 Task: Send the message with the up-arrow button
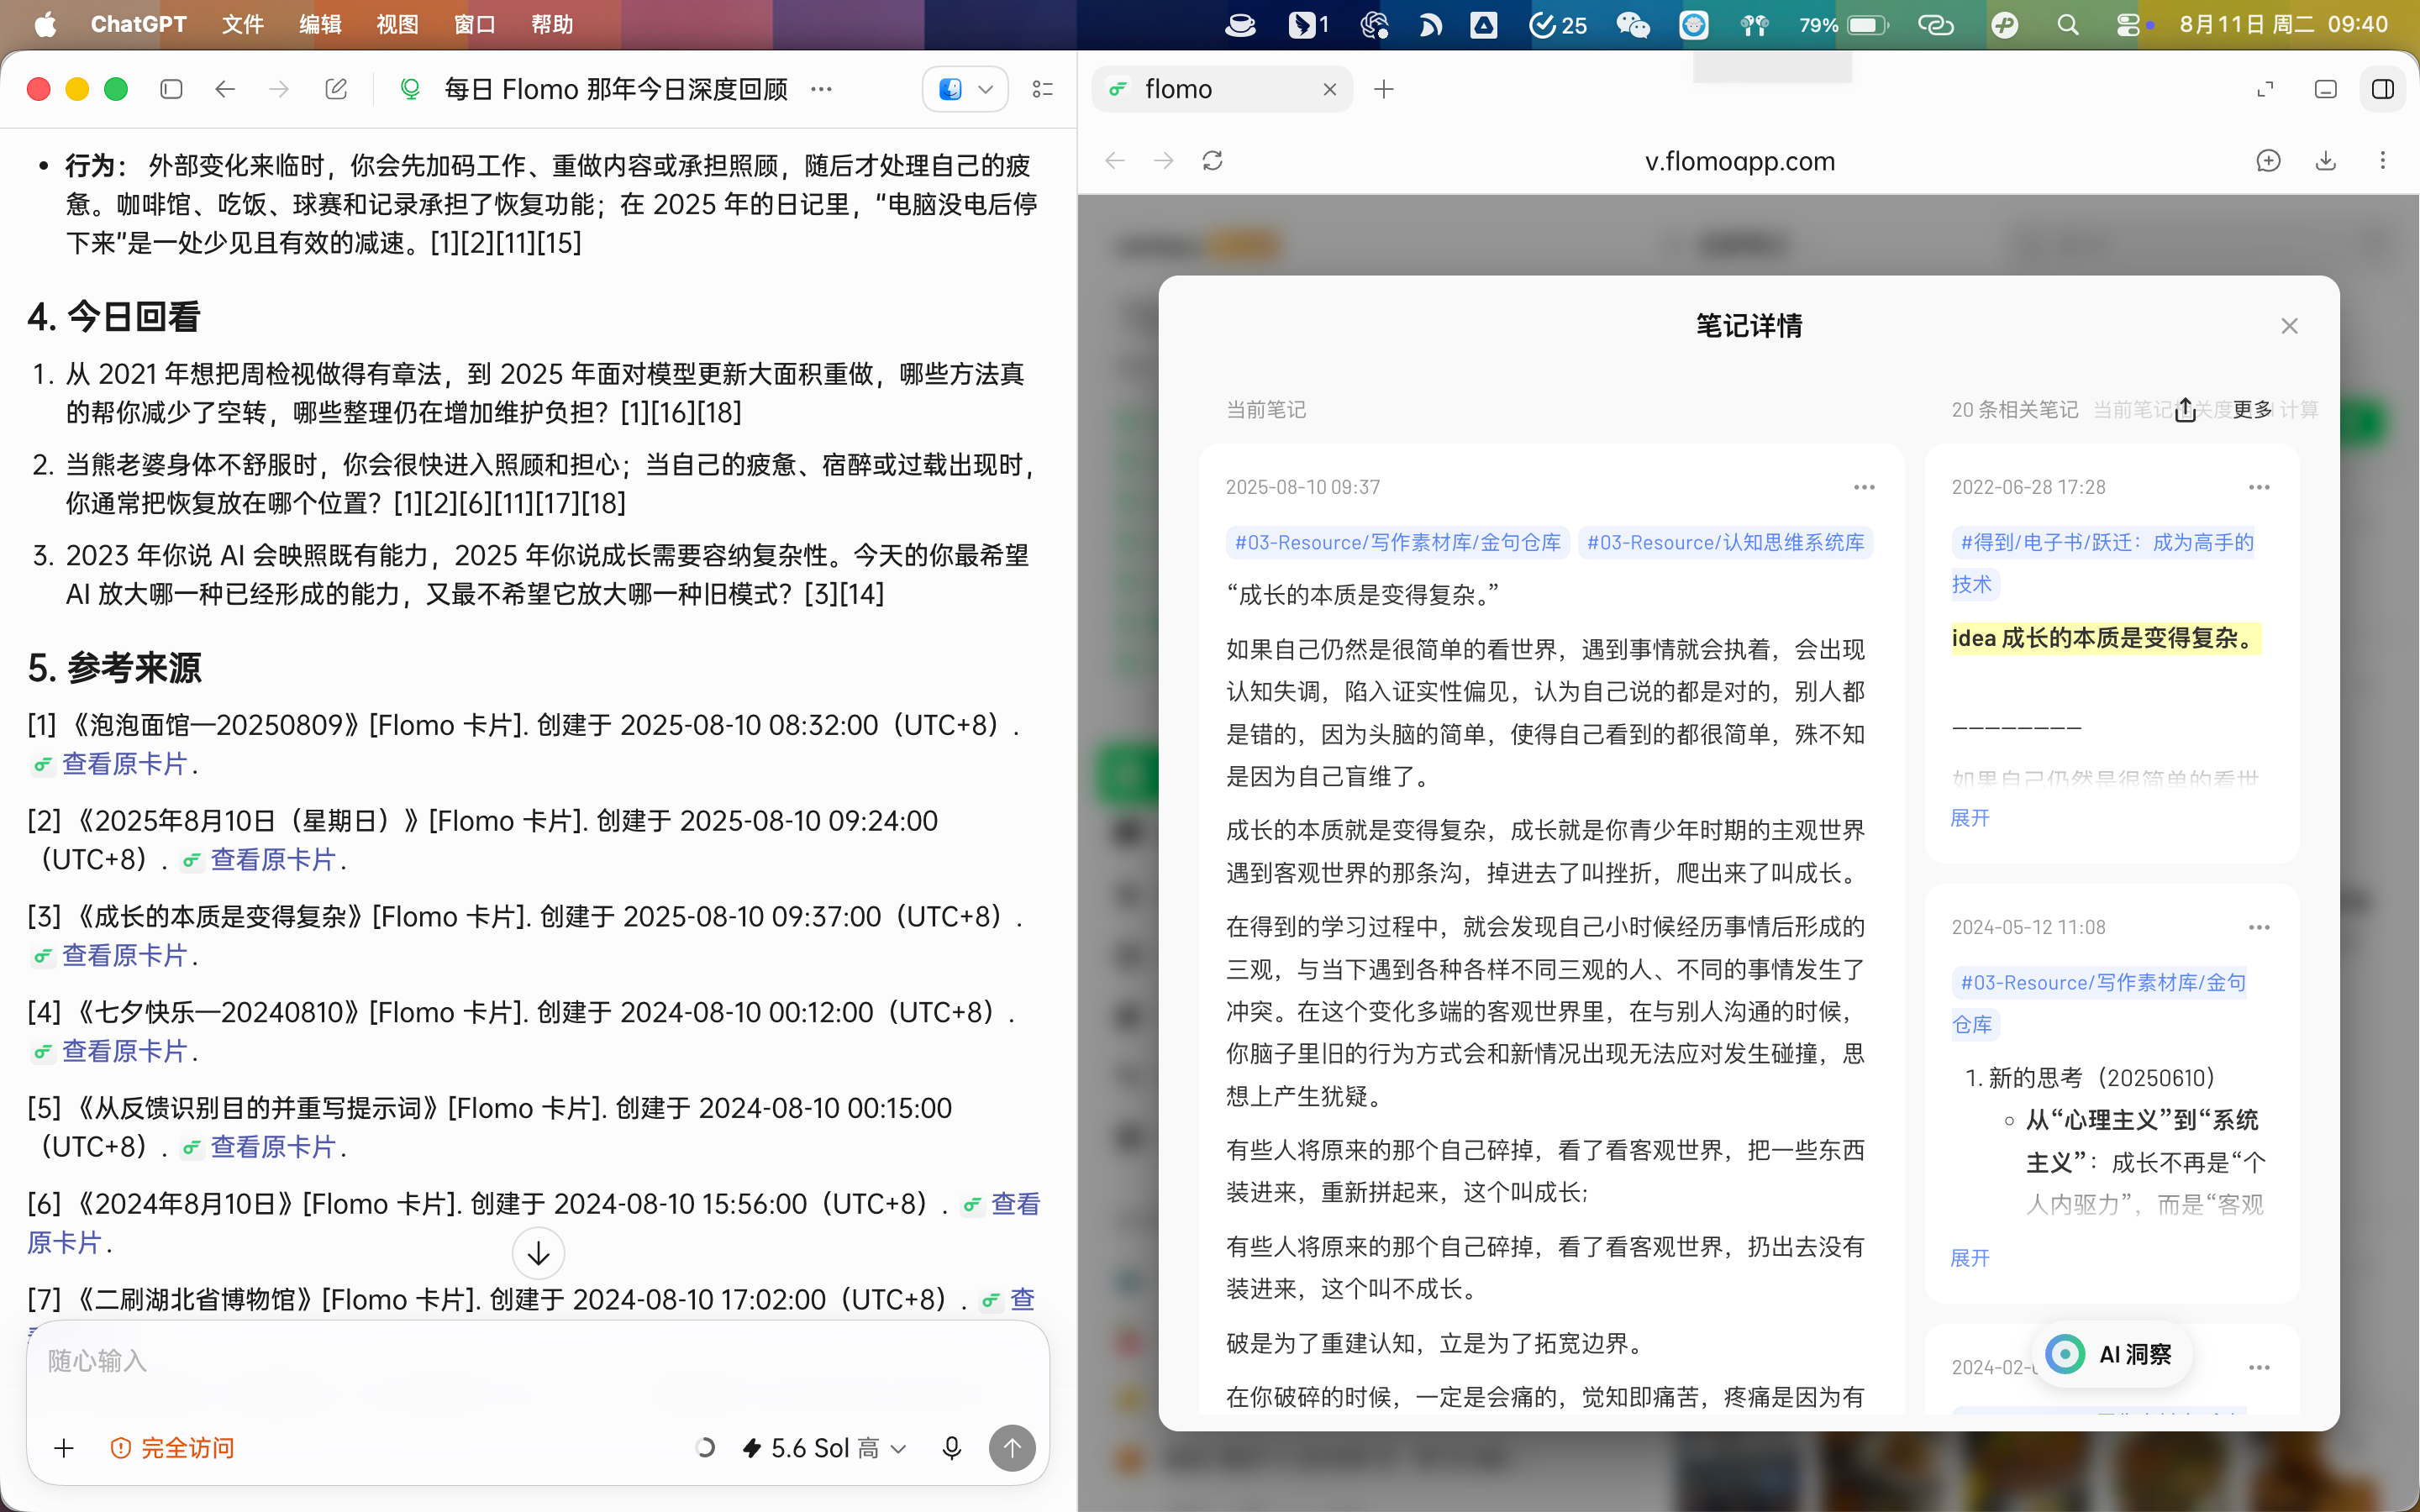pyautogui.click(x=1012, y=1447)
